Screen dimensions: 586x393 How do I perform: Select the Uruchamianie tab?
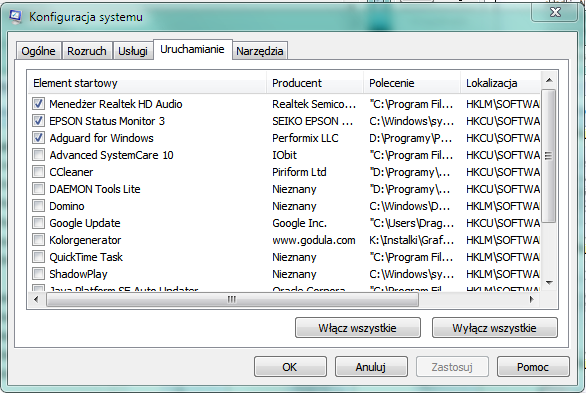(192, 49)
